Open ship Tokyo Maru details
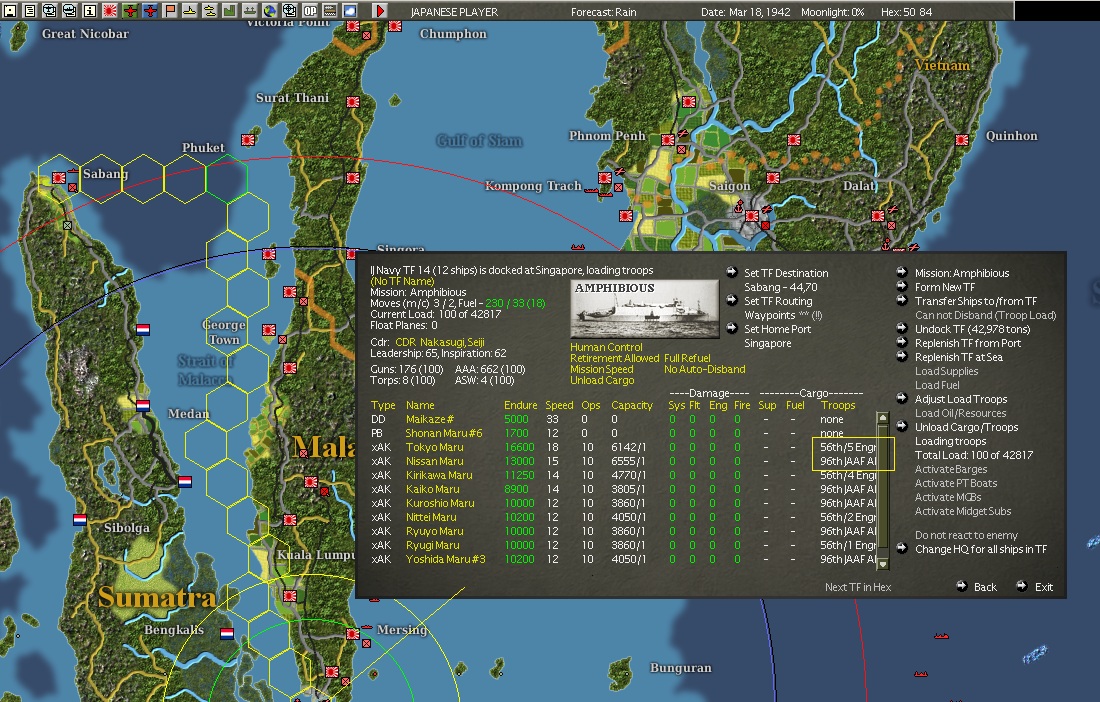This screenshot has width=1100, height=702. click(x=434, y=447)
